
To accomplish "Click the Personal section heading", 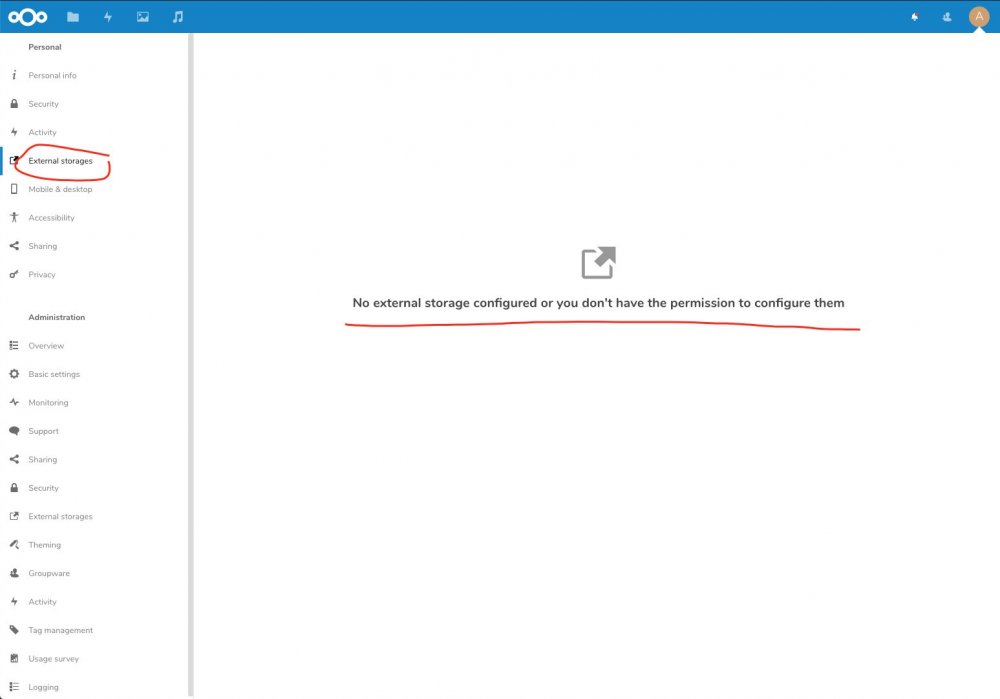I will pyautogui.click(x=45, y=47).
